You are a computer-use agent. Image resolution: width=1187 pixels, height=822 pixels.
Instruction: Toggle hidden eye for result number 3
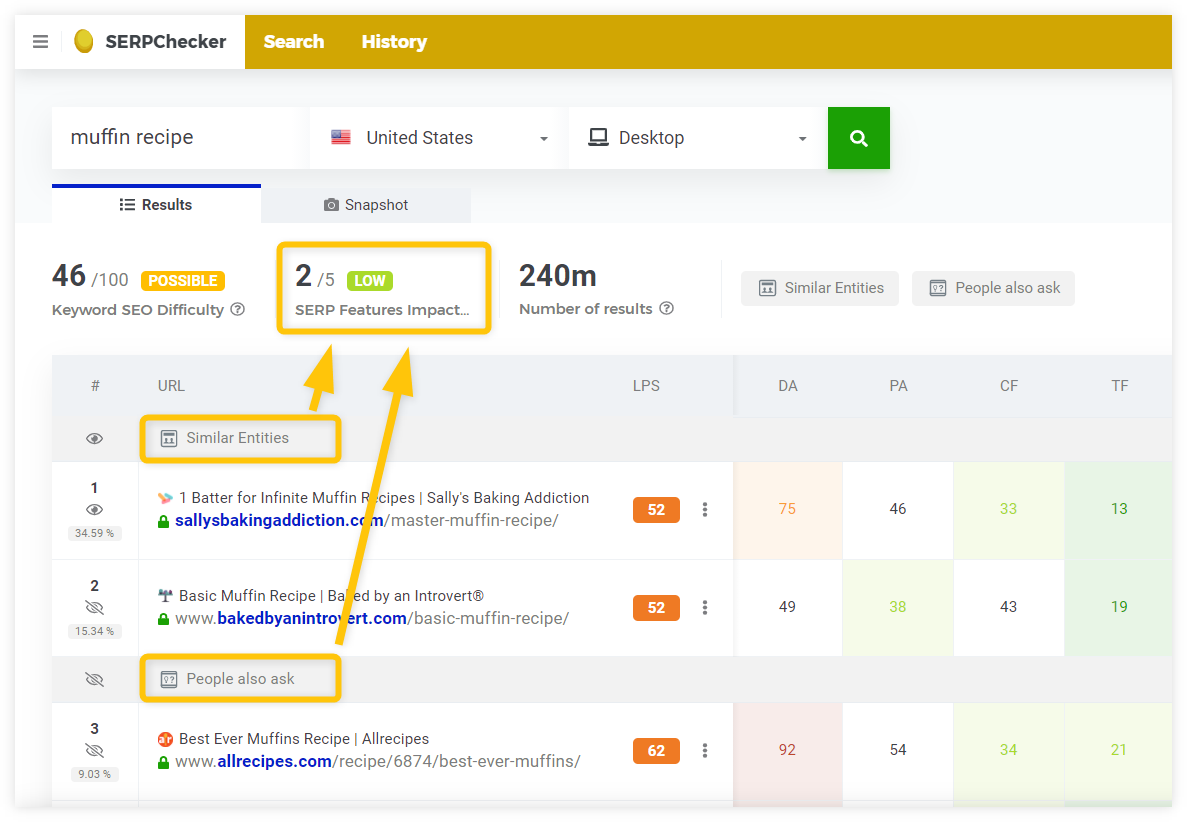[x=95, y=750]
